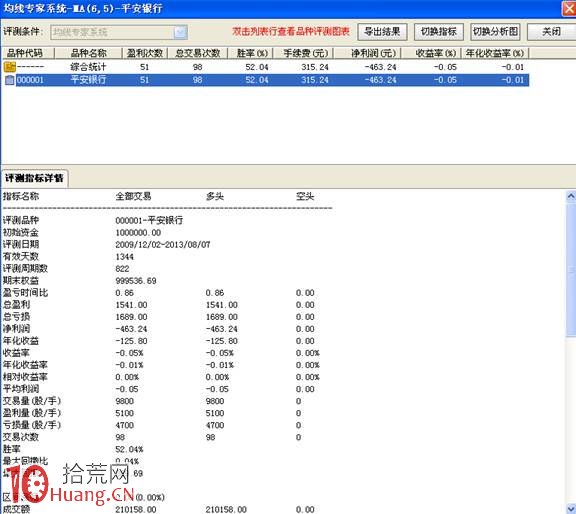
Task: Click the 收益率(%) column header
Action: tap(431, 53)
